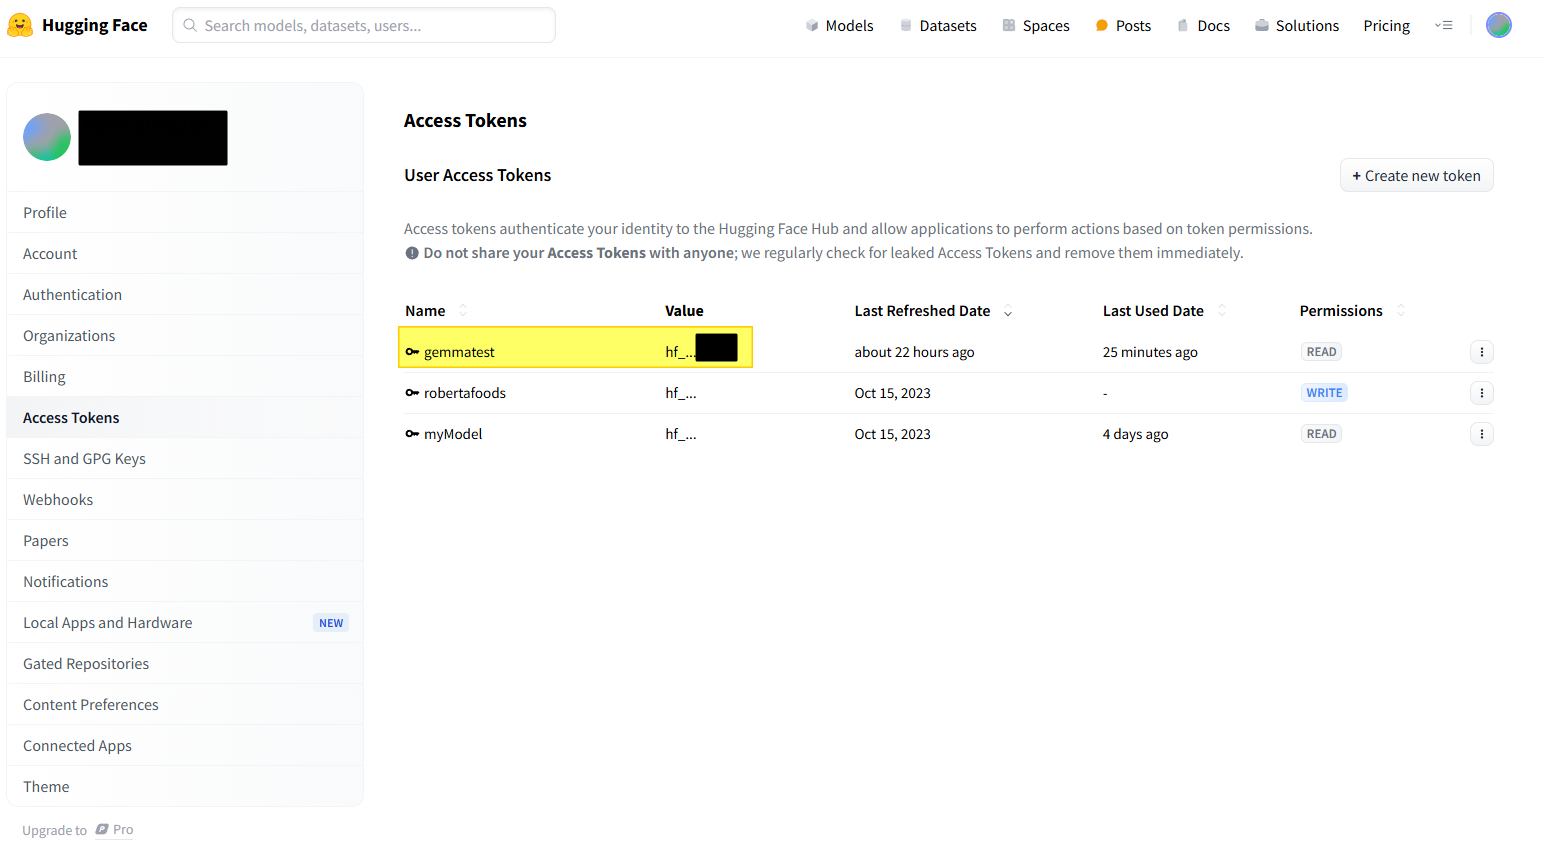Viewport: 1543px width, 858px height.
Task: Click the key icon beside robertafoods
Action: click(412, 393)
